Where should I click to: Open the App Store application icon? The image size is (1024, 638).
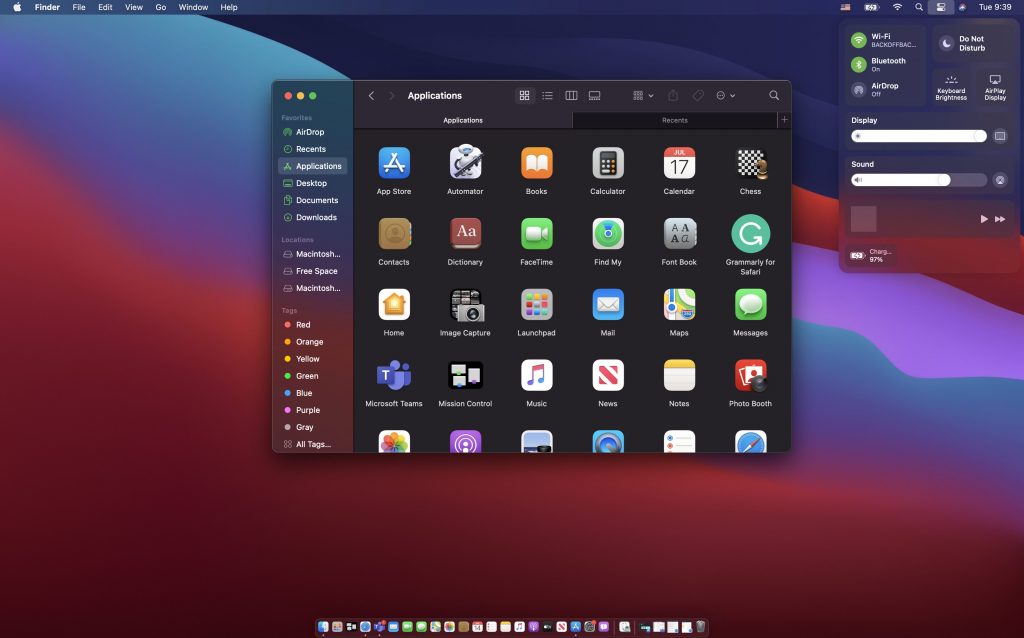394,163
